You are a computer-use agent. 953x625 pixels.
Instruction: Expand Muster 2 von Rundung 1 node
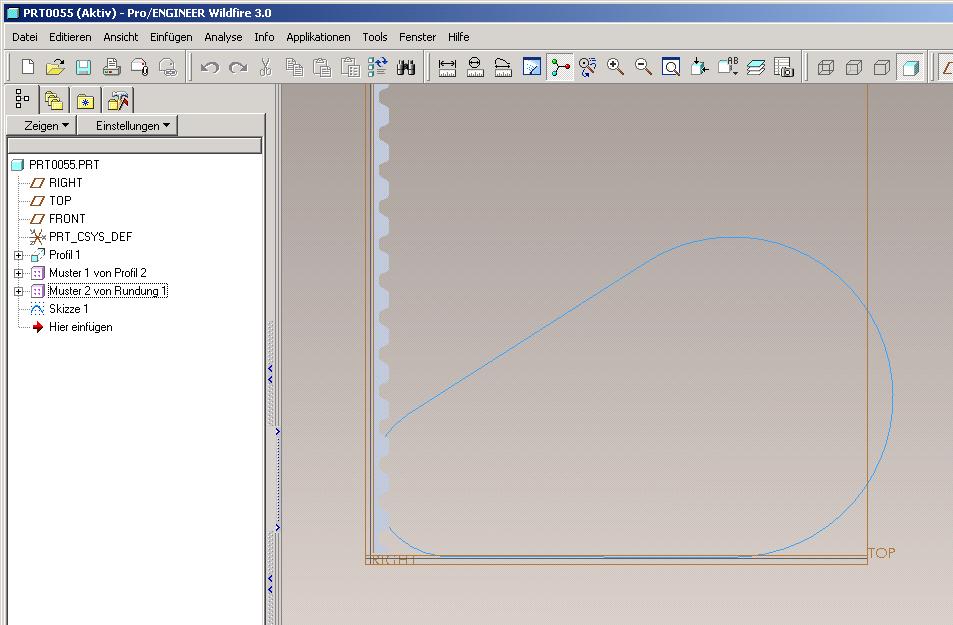[18, 292]
